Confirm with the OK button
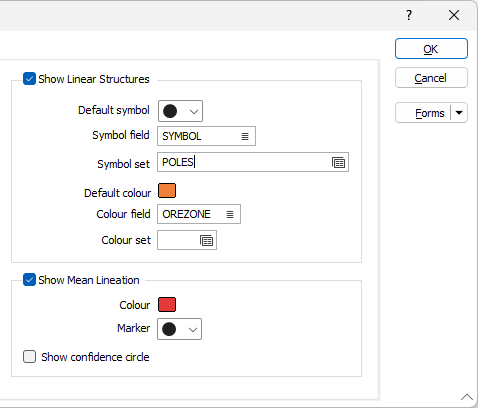Image resolution: width=478 pixels, height=408 pixels. point(431,49)
